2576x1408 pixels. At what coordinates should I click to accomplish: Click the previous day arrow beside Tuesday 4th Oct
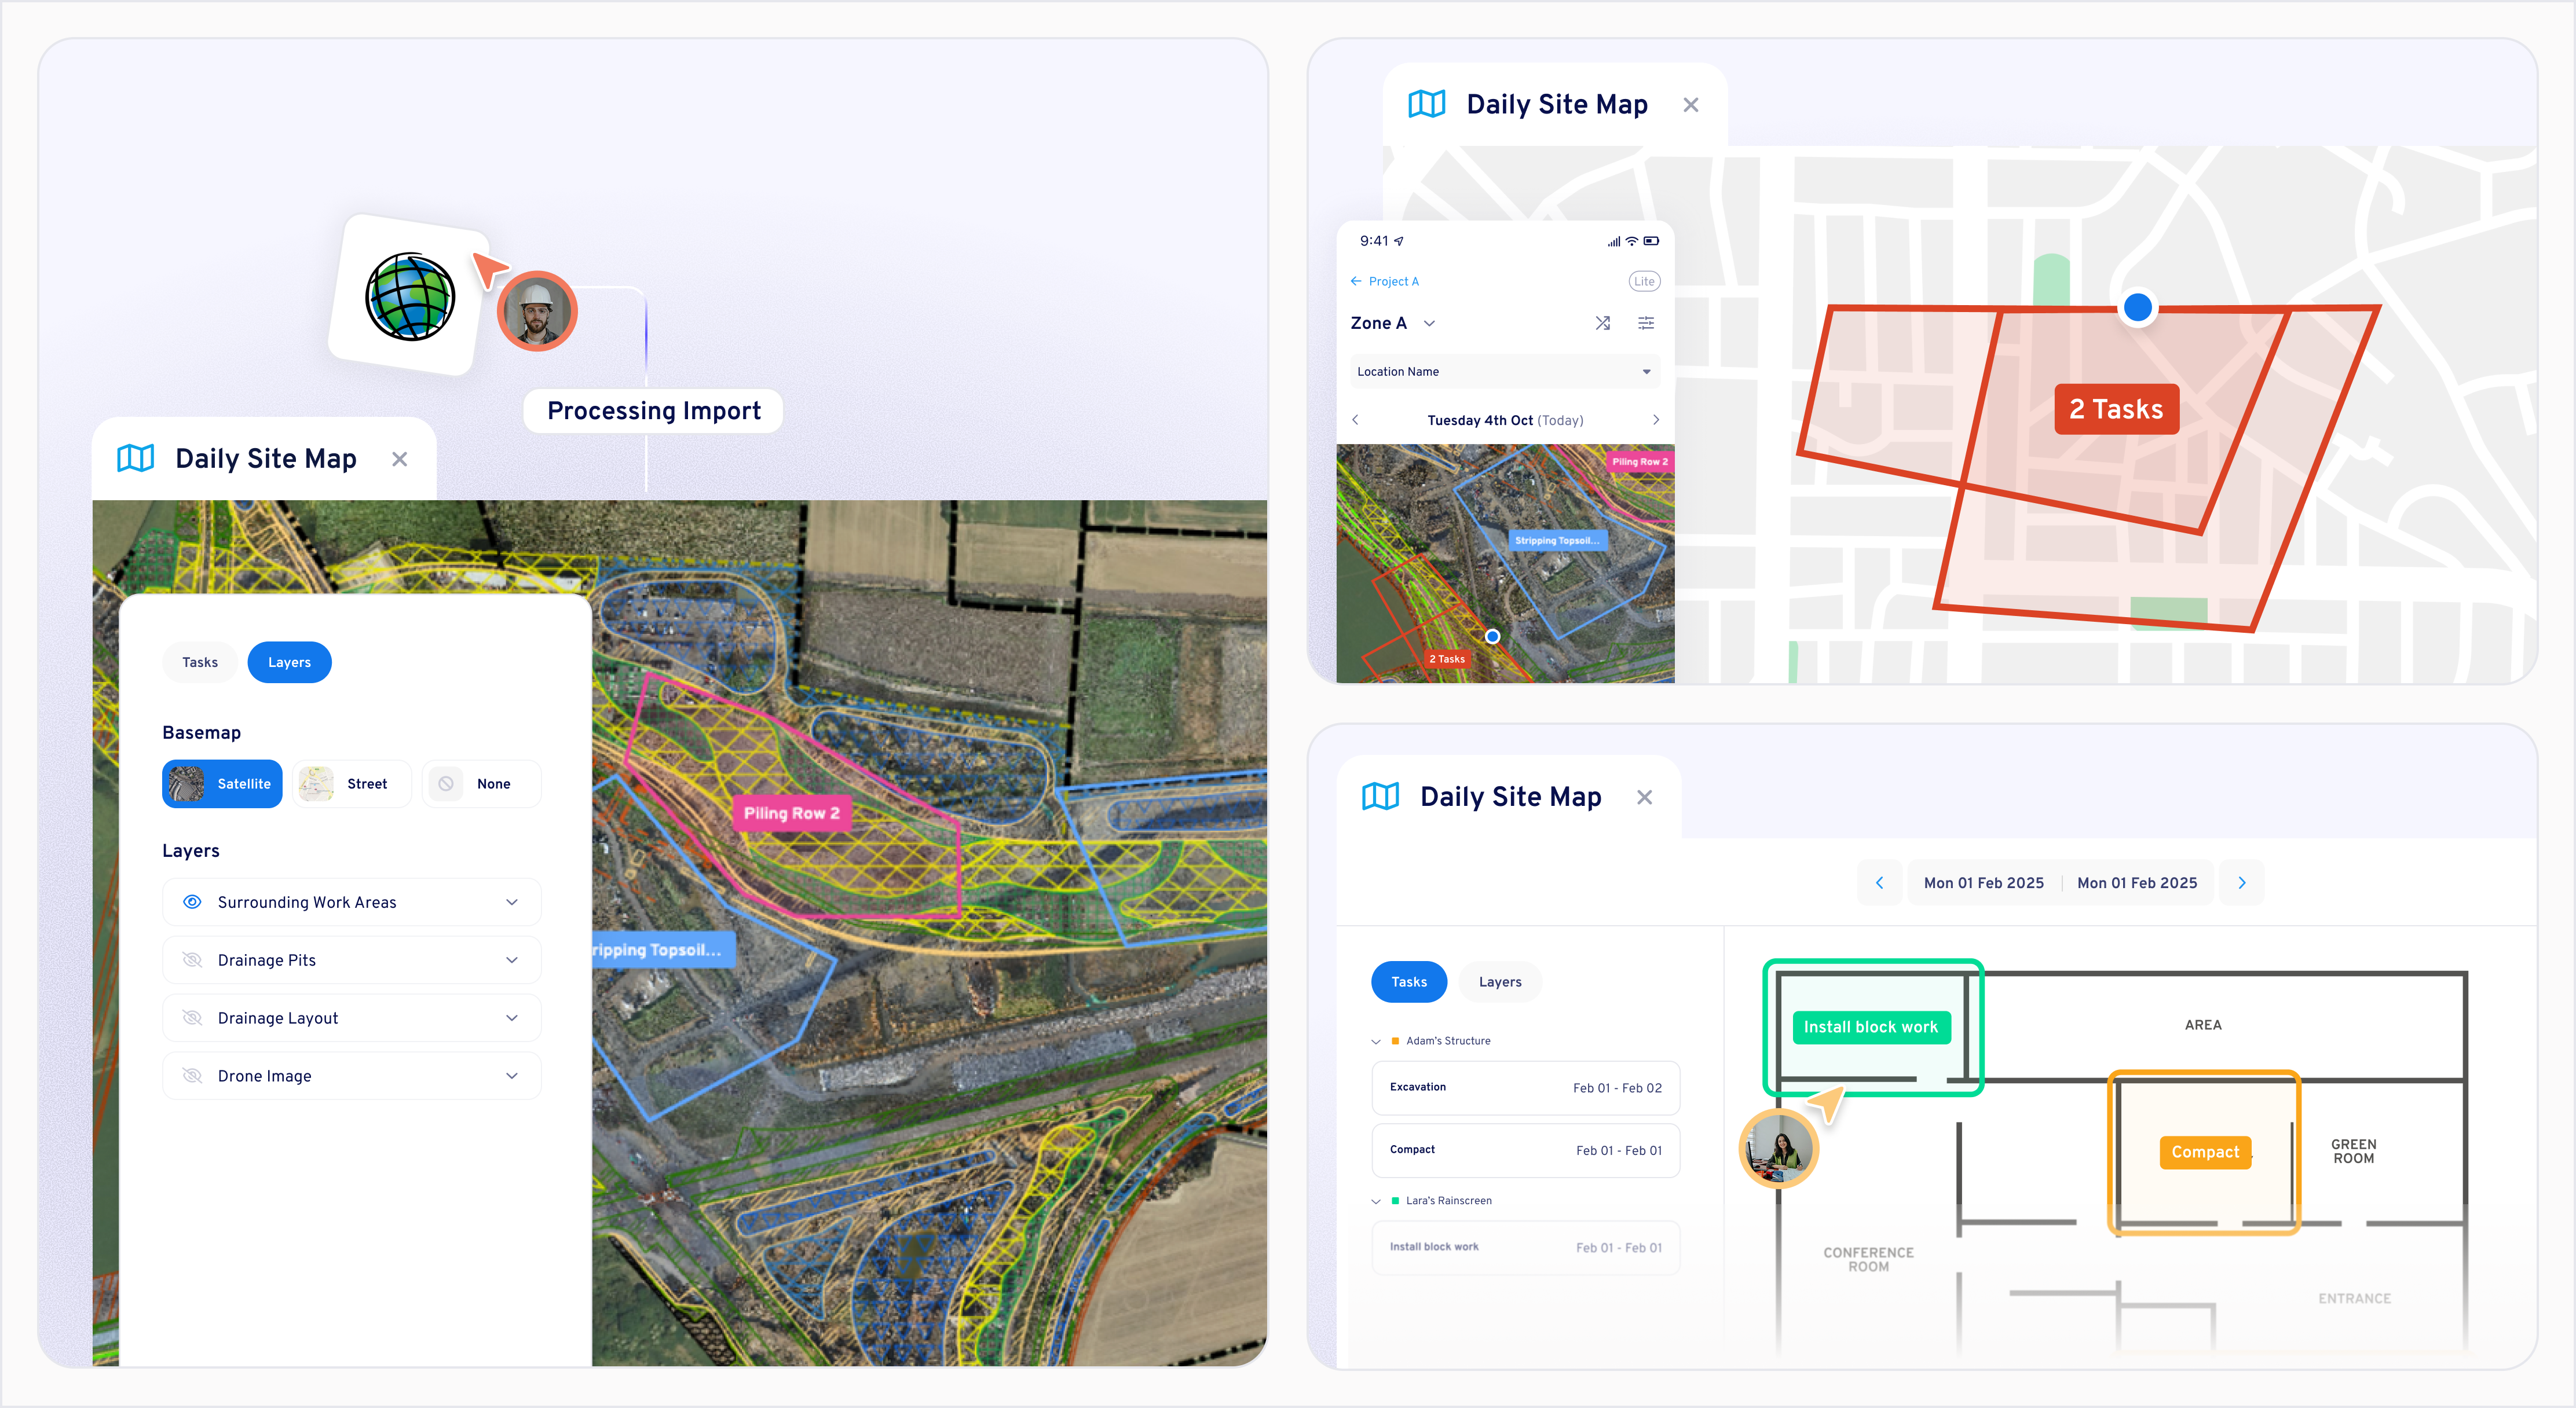1356,420
